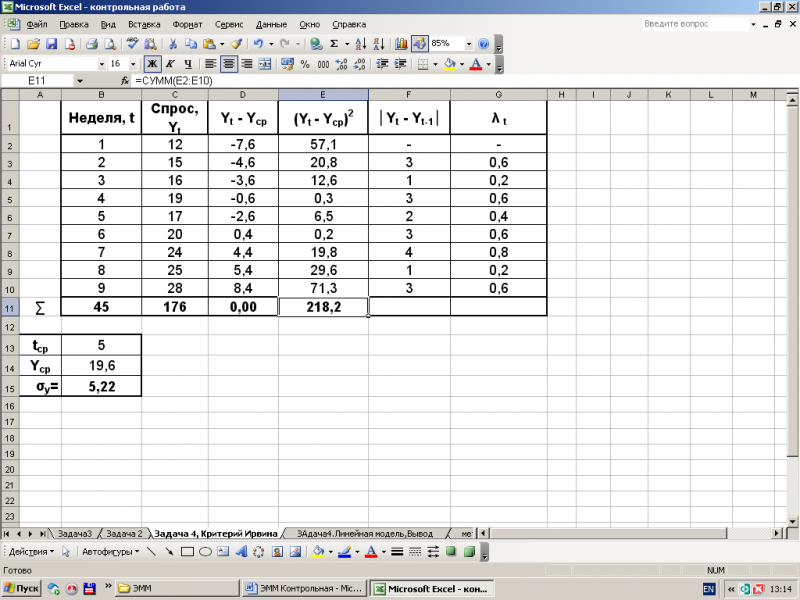The height and width of the screenshot is (600, 800).
Task: Sort ascending
Action: click(361, 44)
